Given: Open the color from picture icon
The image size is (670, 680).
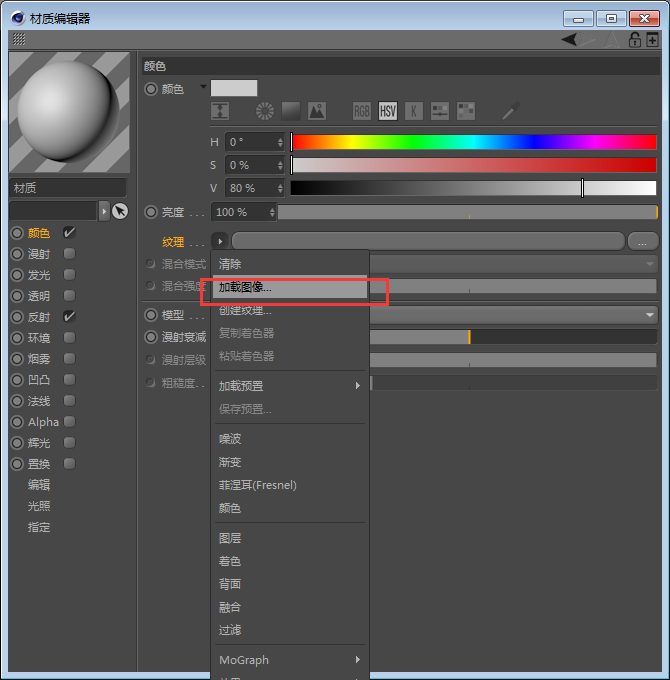Looking at the screenshot, I should (317, 111).
